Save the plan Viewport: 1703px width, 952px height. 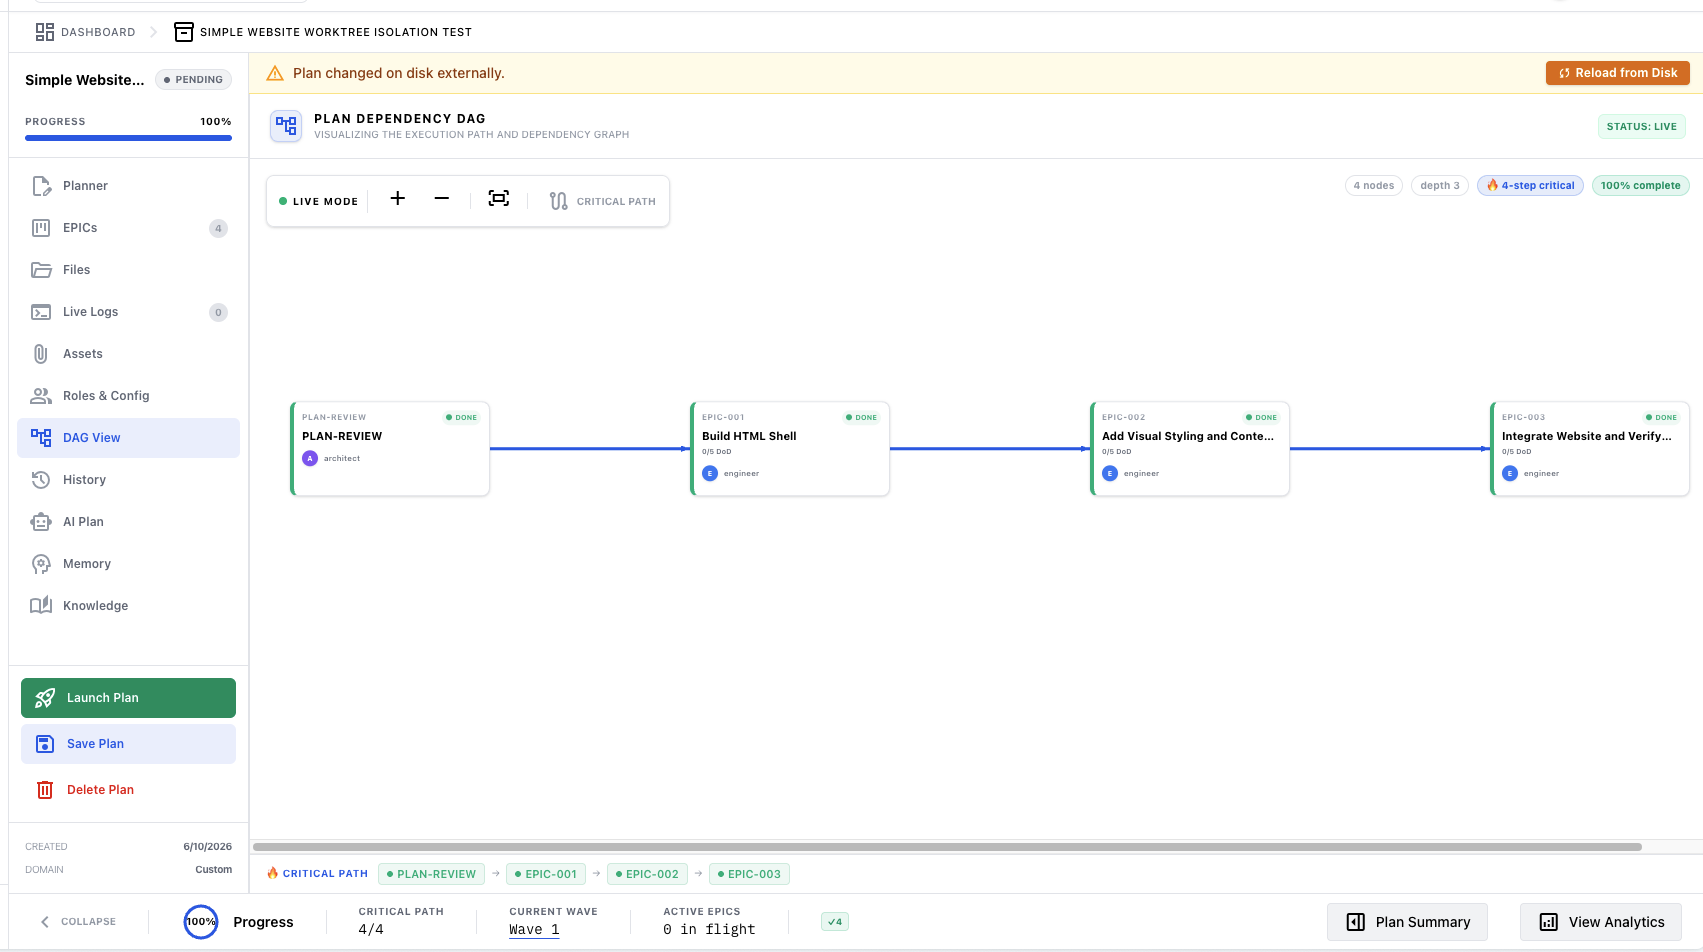click(128, 744)
